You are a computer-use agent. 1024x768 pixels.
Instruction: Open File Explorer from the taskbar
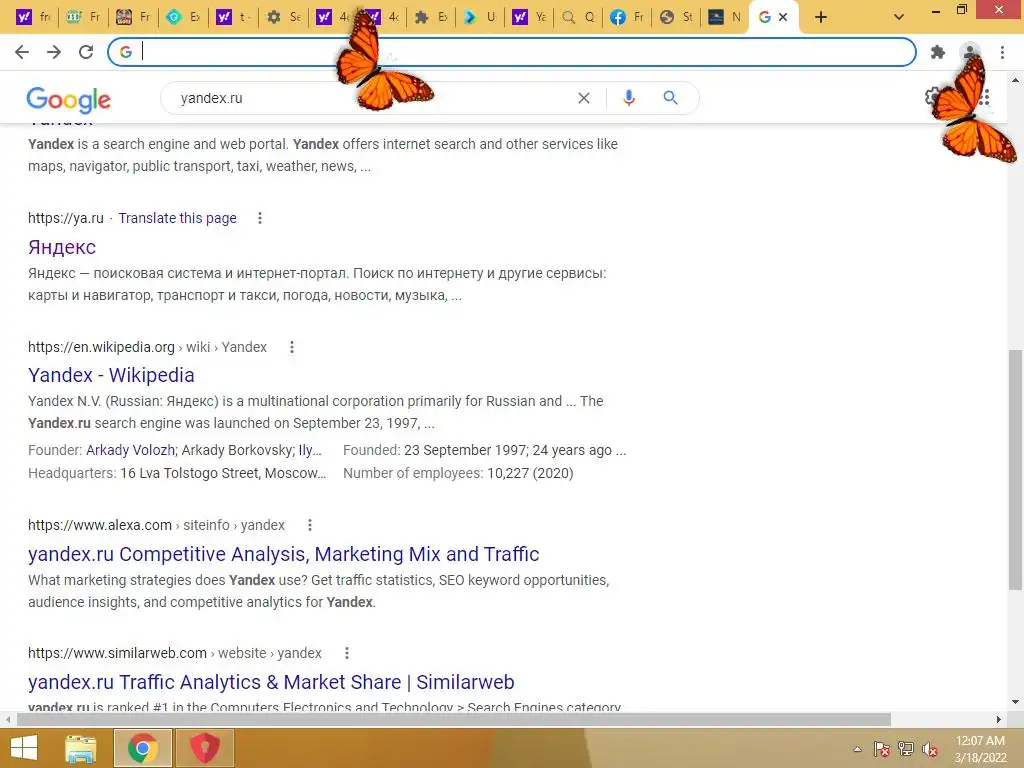click(x=81, y=748)
